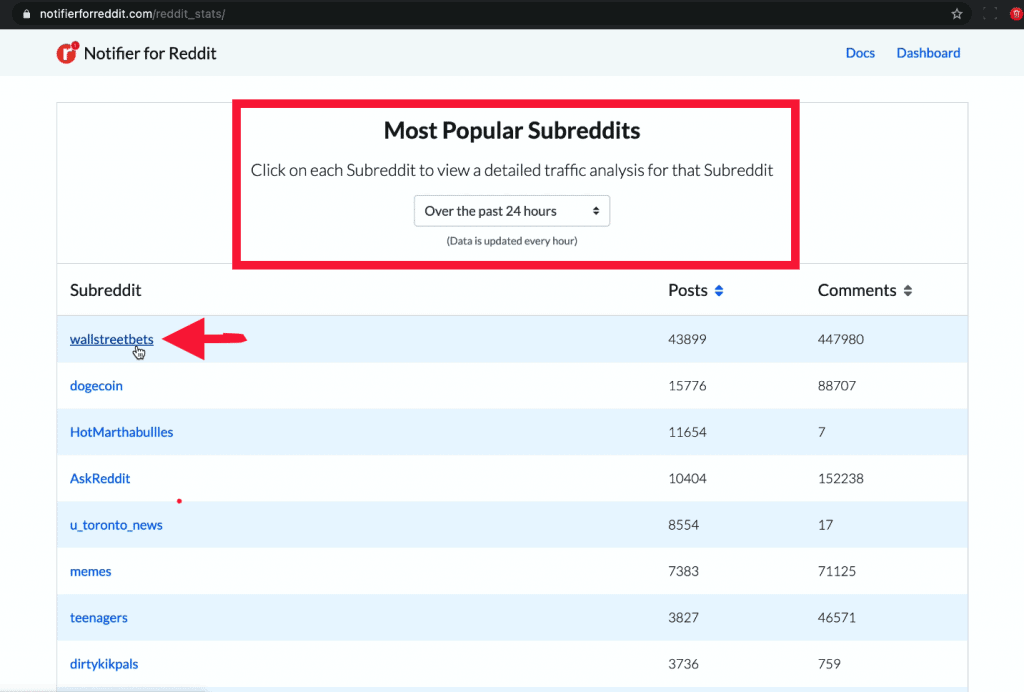Select comments count 46571
Image resolution: width=1024 pixels, height=692 pixels.
(837, 618)
